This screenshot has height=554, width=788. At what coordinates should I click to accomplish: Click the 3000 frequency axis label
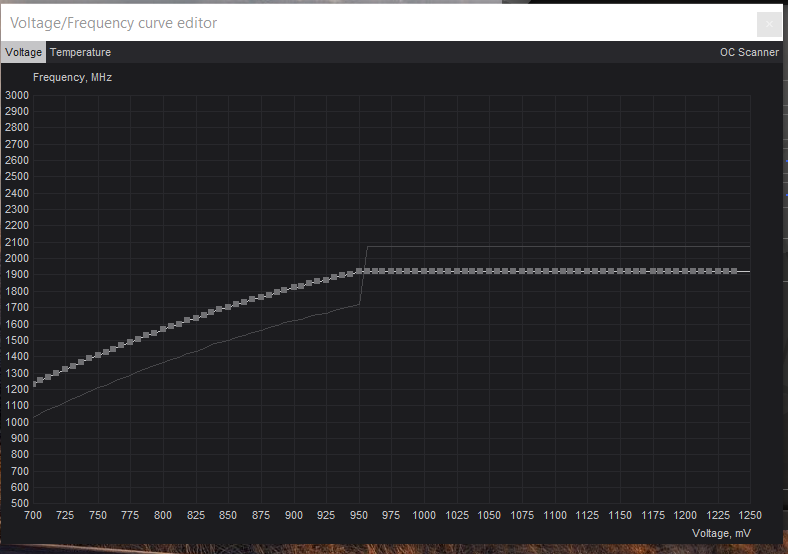[x=17, y=95]
